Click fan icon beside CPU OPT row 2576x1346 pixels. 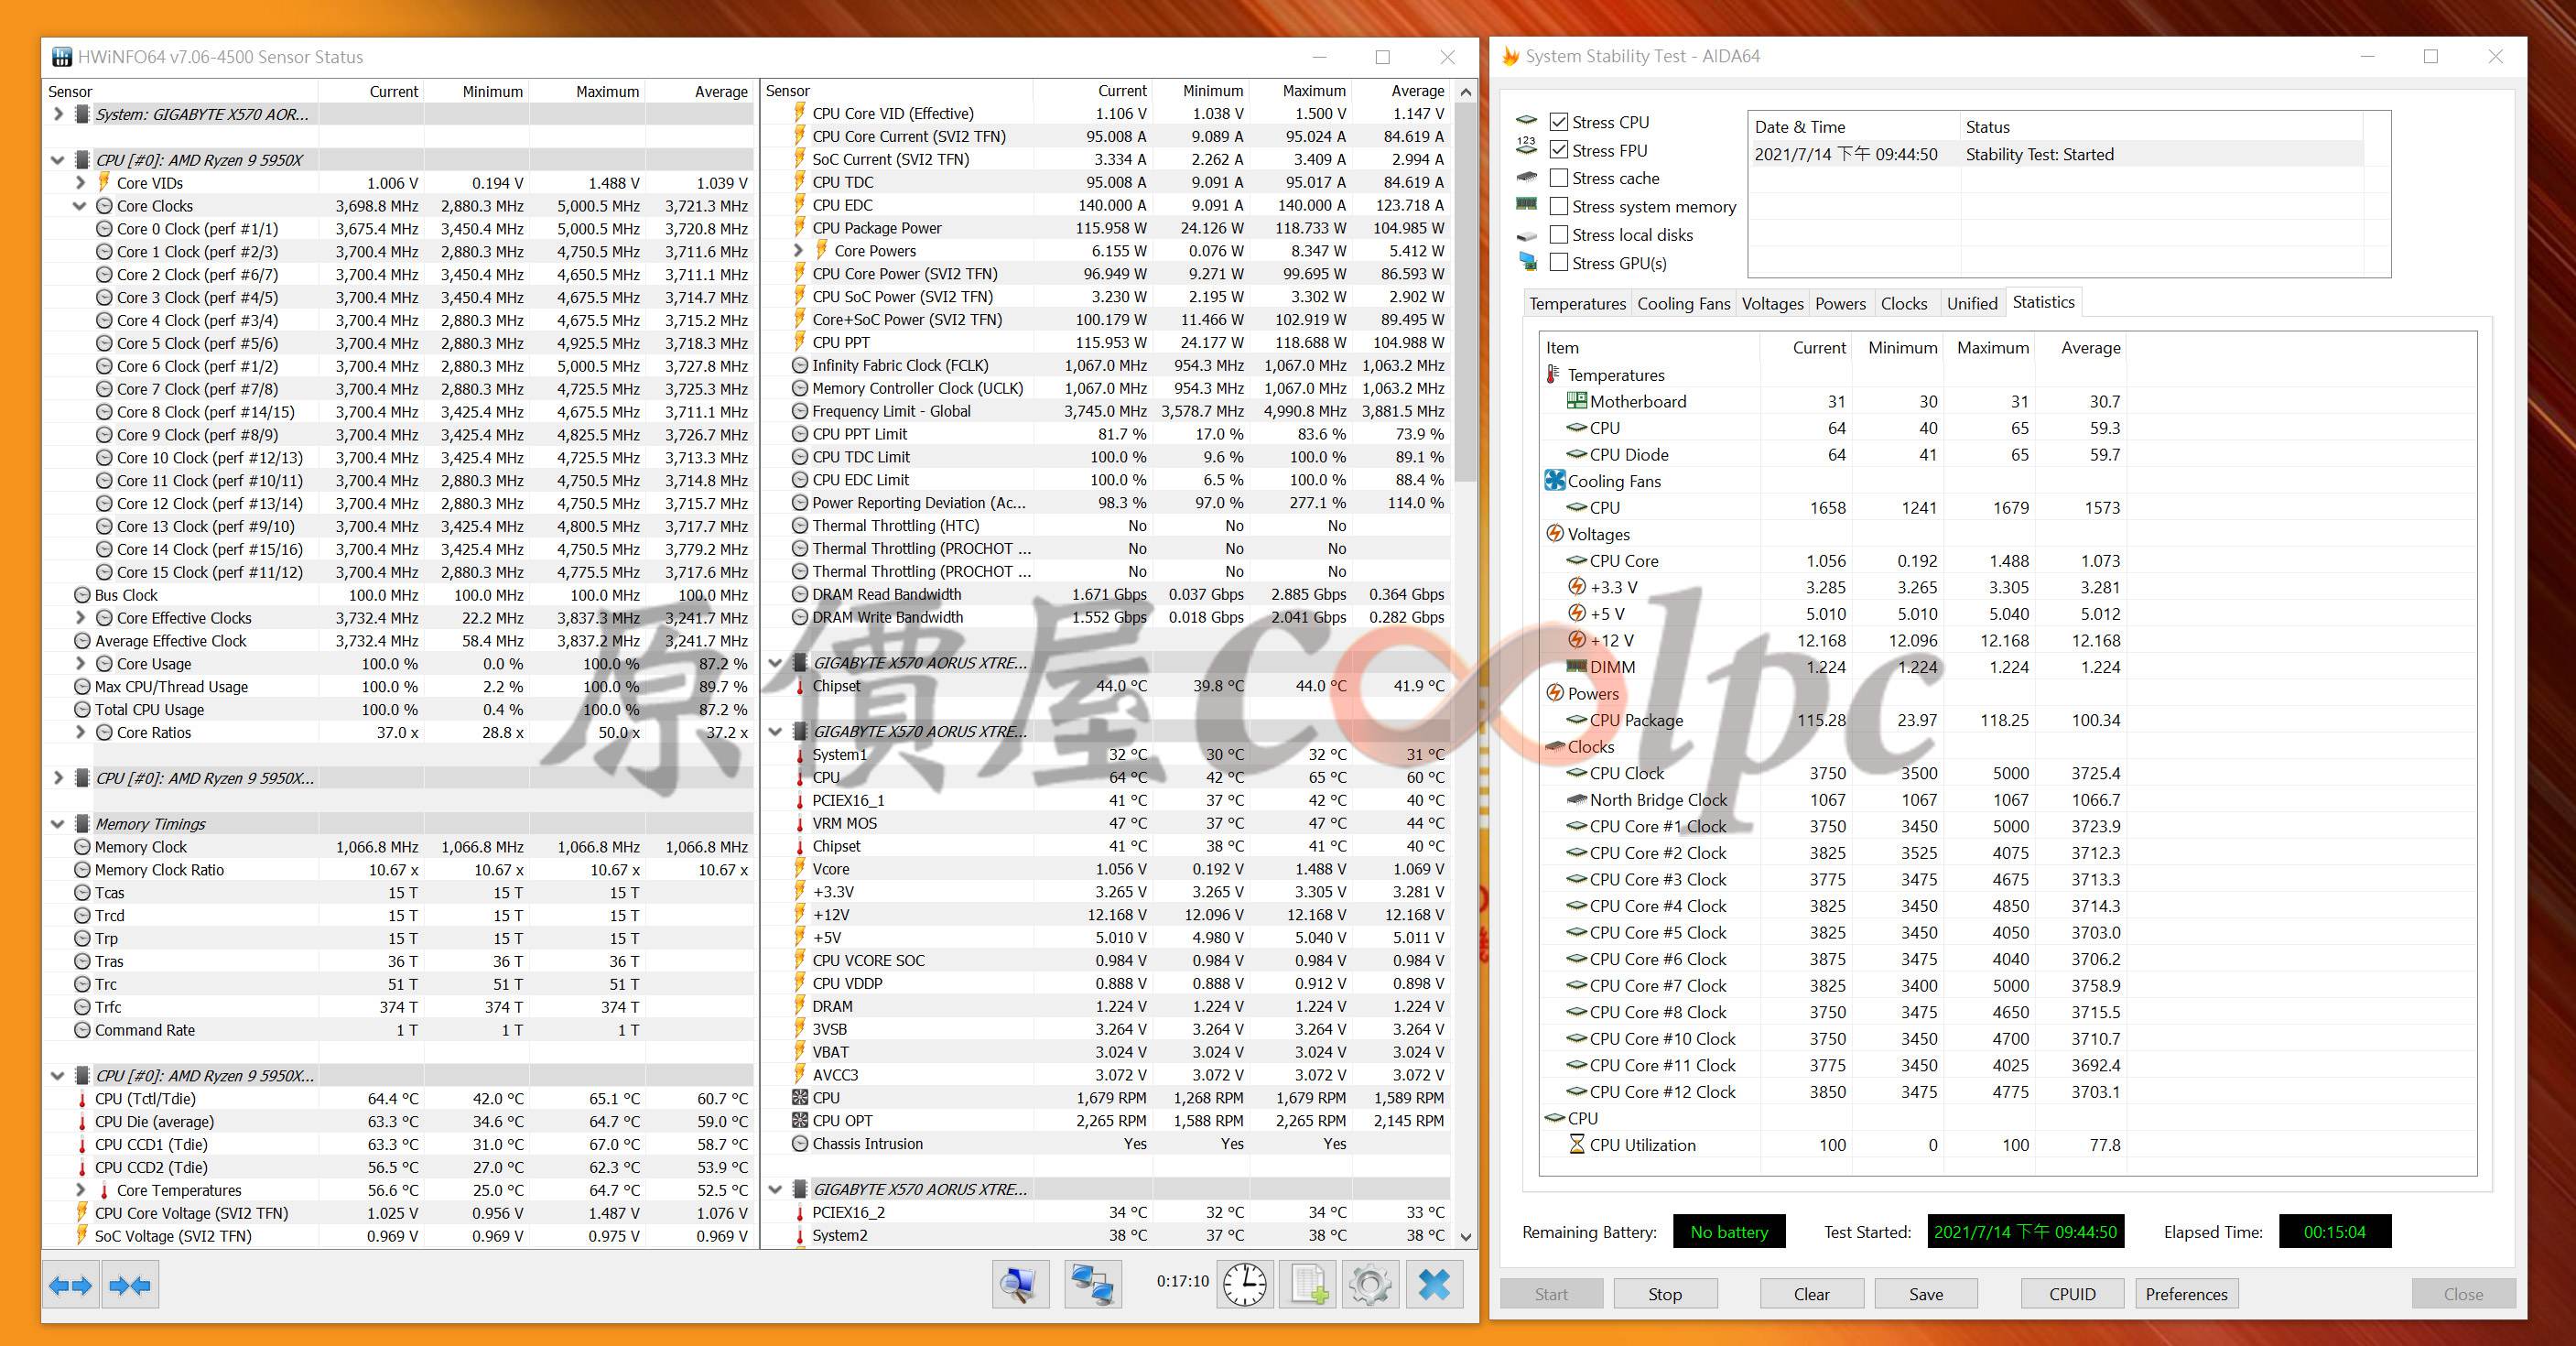(x=800, y=1121)
